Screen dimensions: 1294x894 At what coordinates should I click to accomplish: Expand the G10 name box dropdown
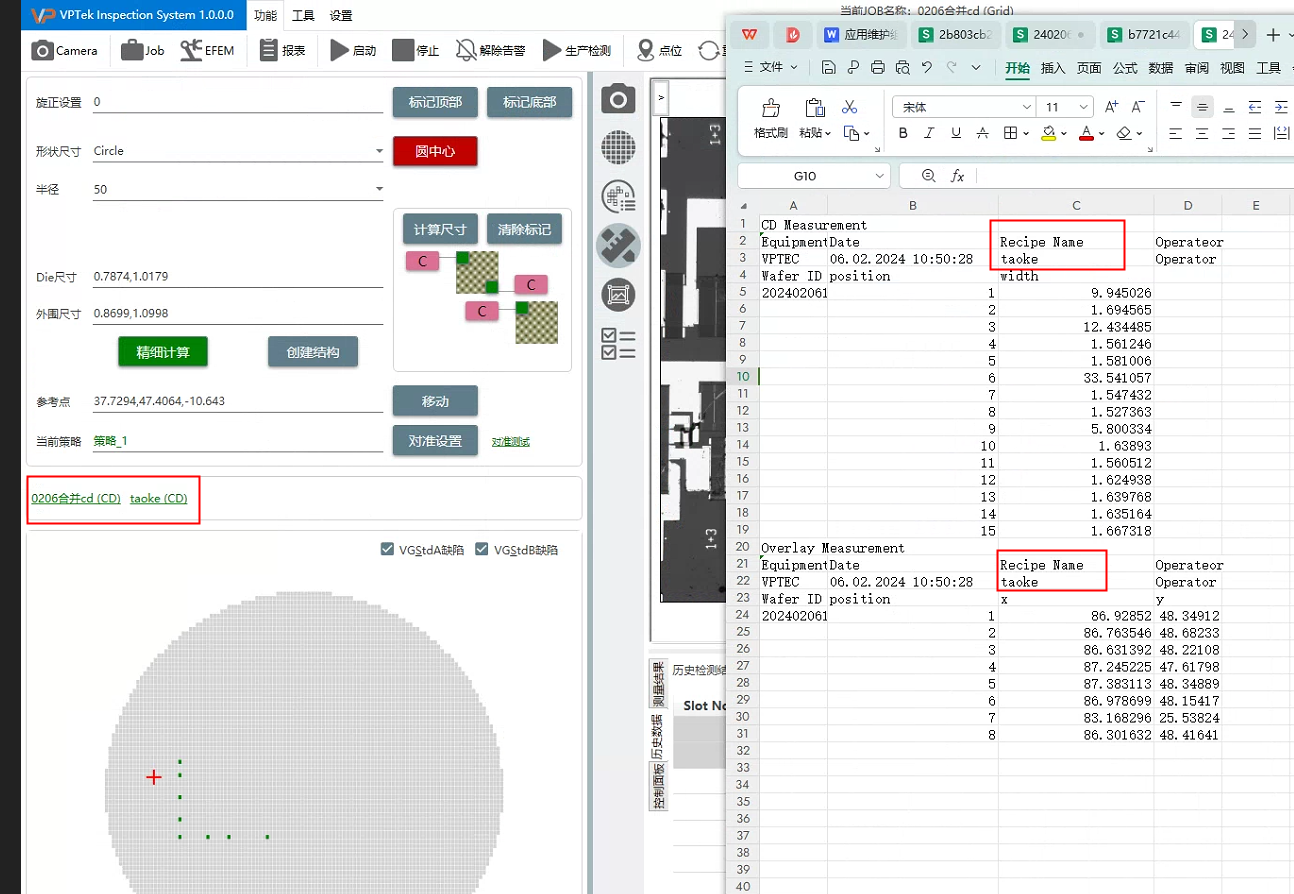879,176
